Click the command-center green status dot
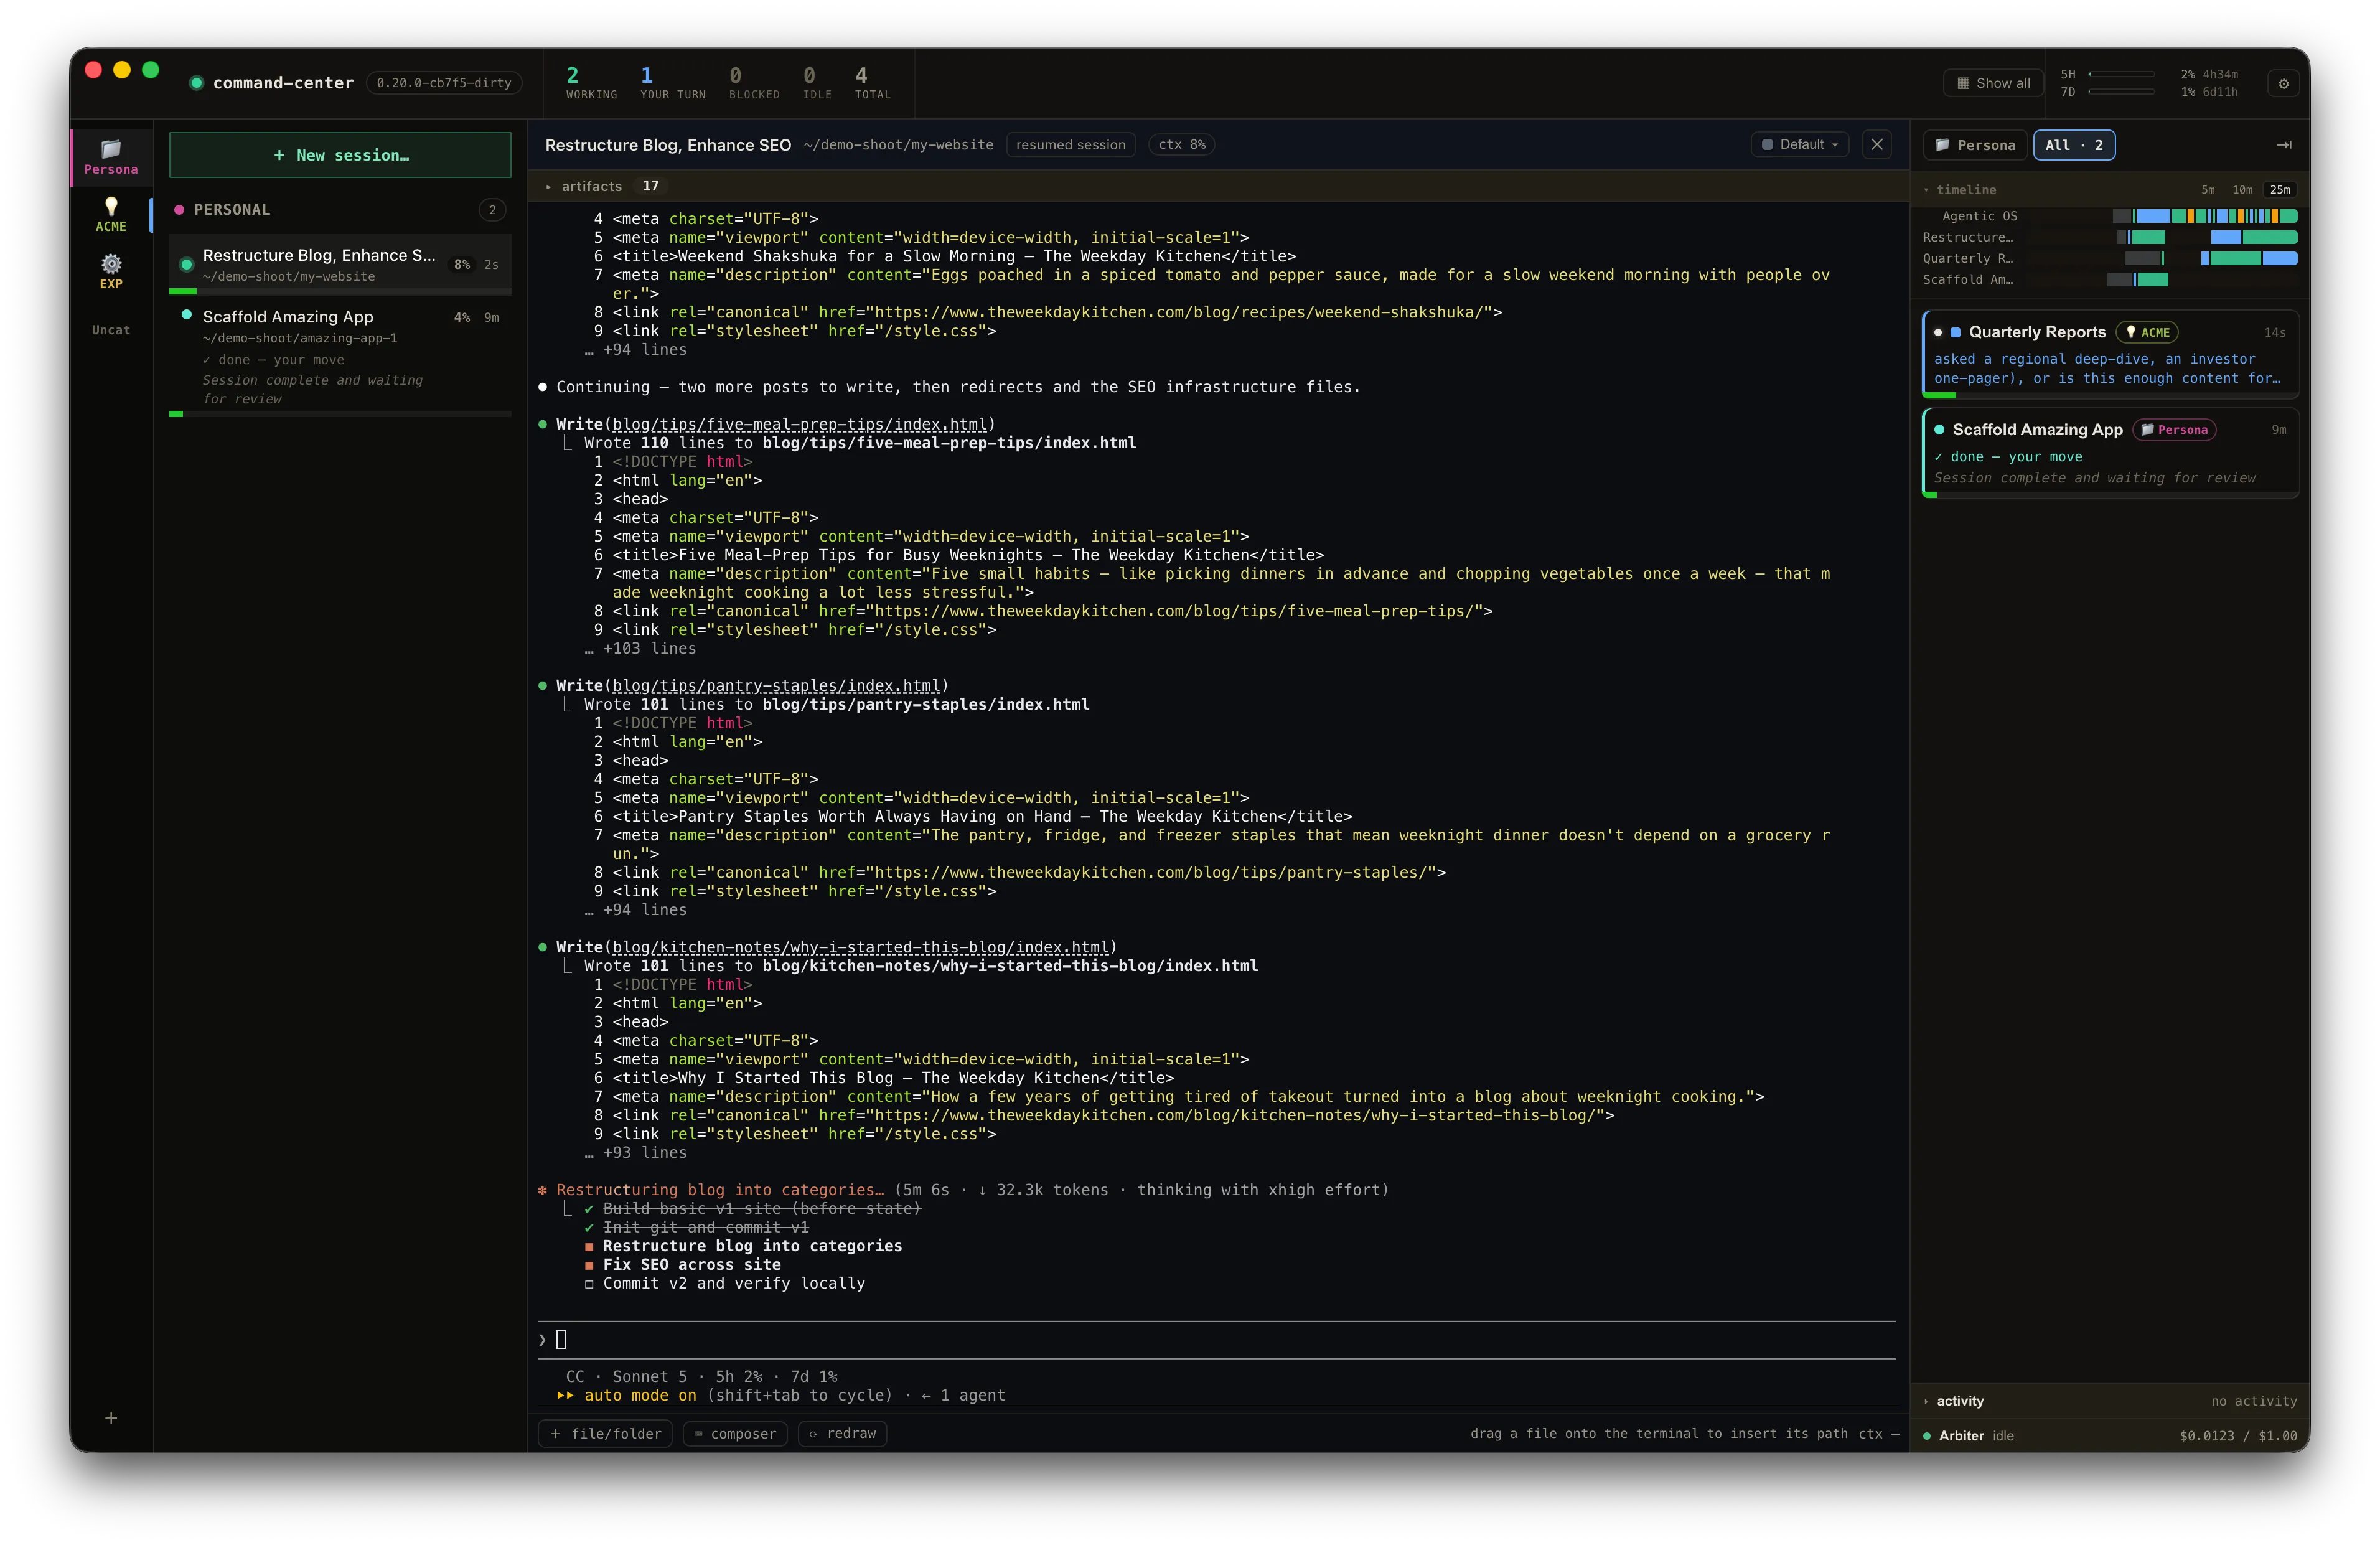 [197, 83]
